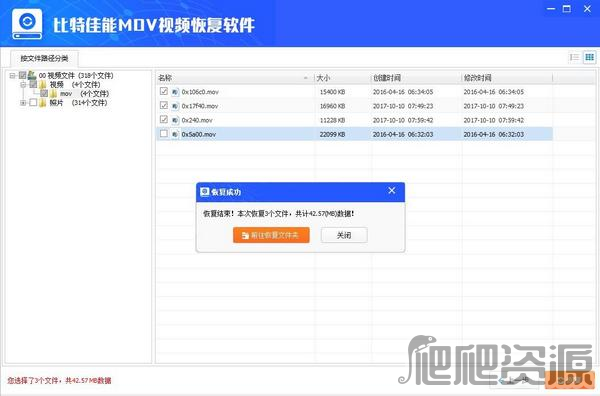
Task: Expand the 照片 folder node
Action: (23, 103)
